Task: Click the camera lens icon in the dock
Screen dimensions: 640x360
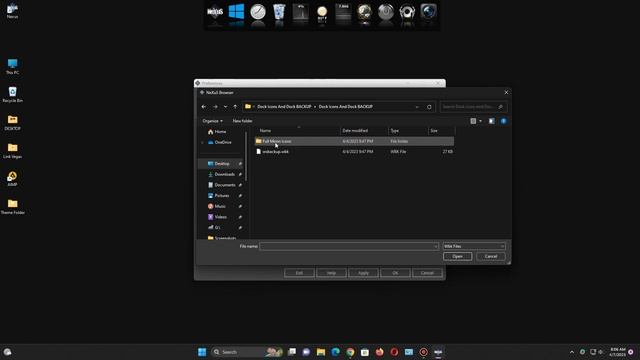Action: point(429,12)
